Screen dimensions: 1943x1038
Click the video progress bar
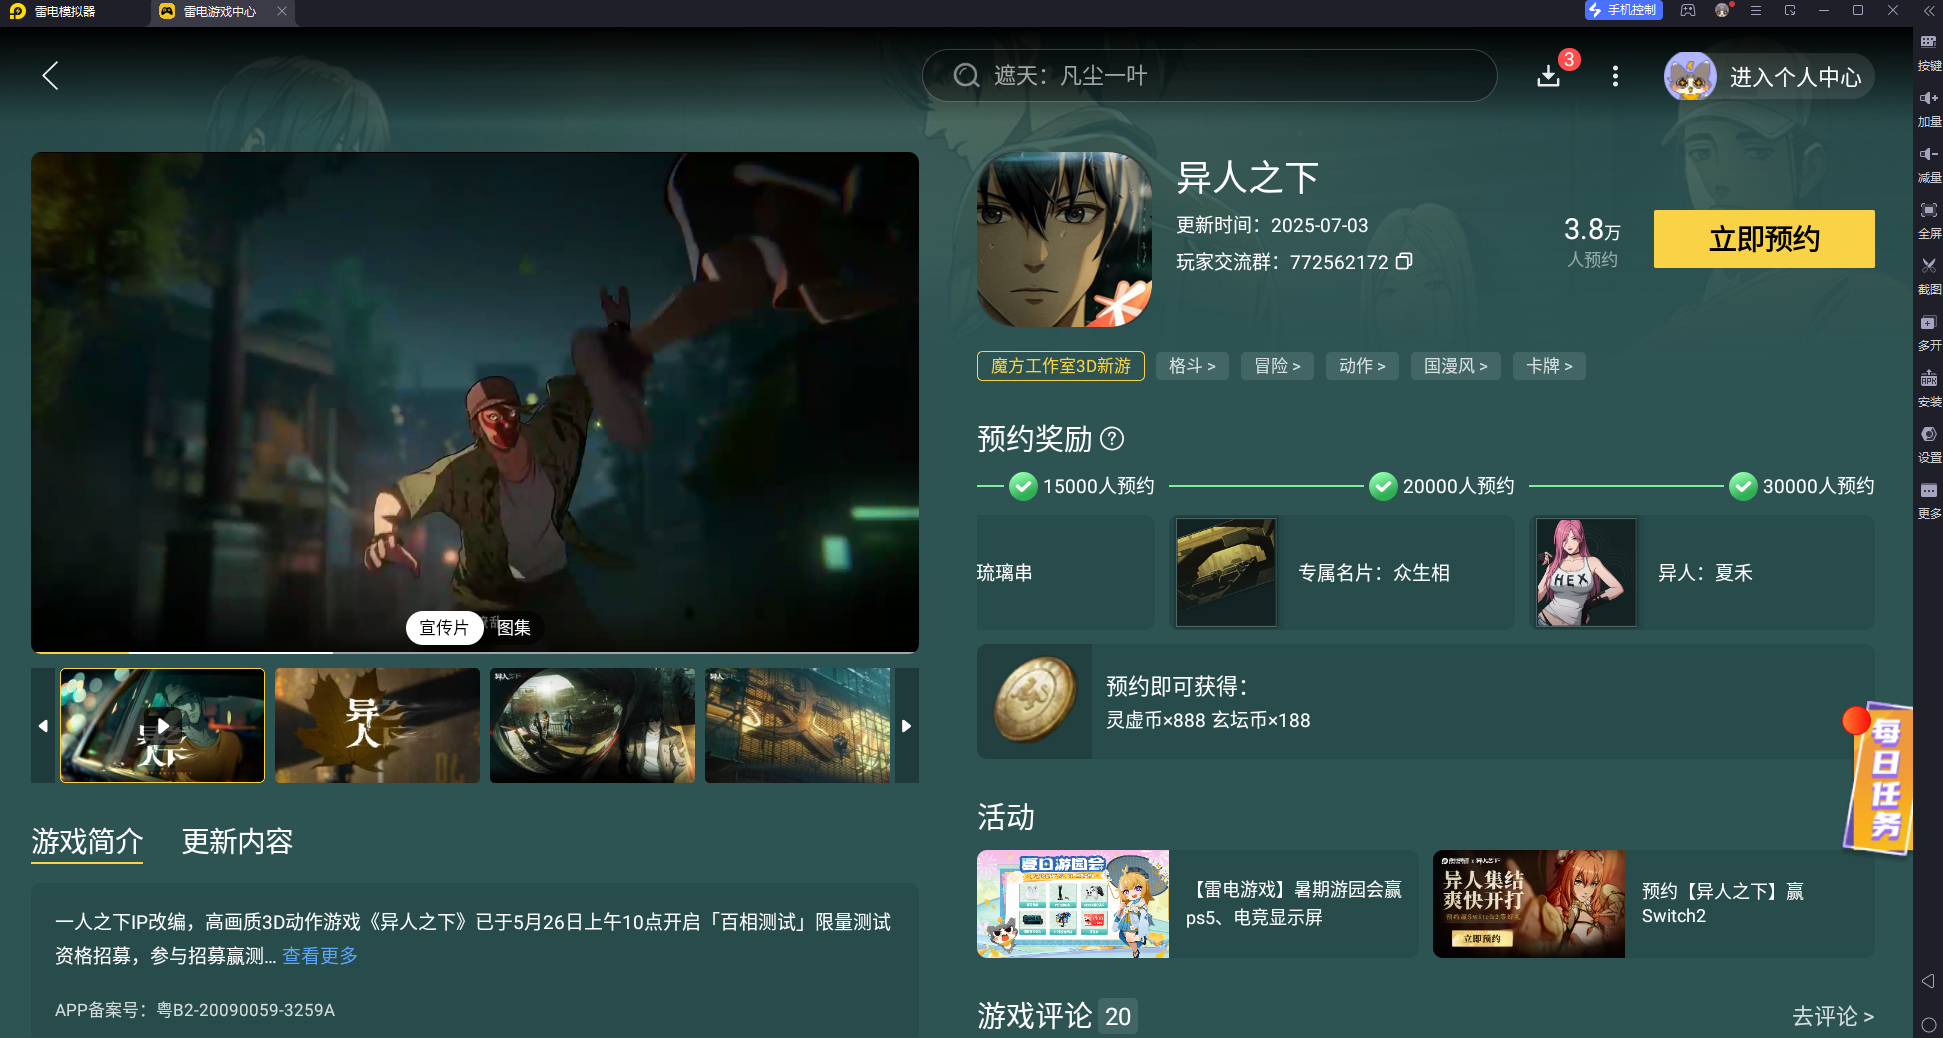pos(475,652)
